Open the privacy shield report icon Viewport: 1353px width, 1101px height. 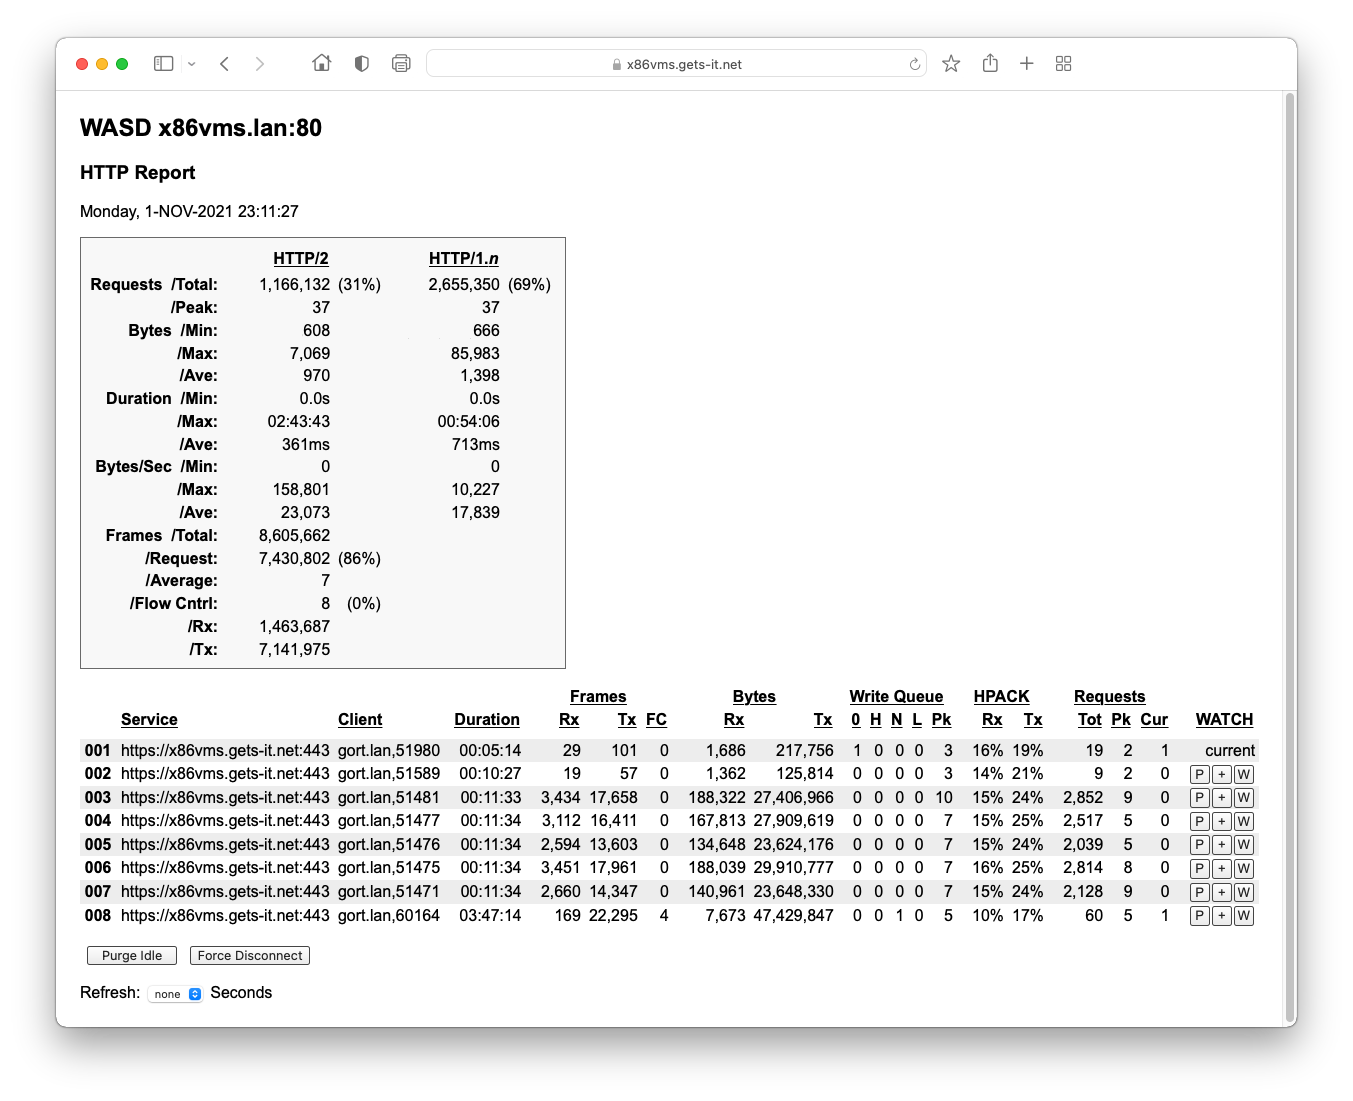pos(362,64)
